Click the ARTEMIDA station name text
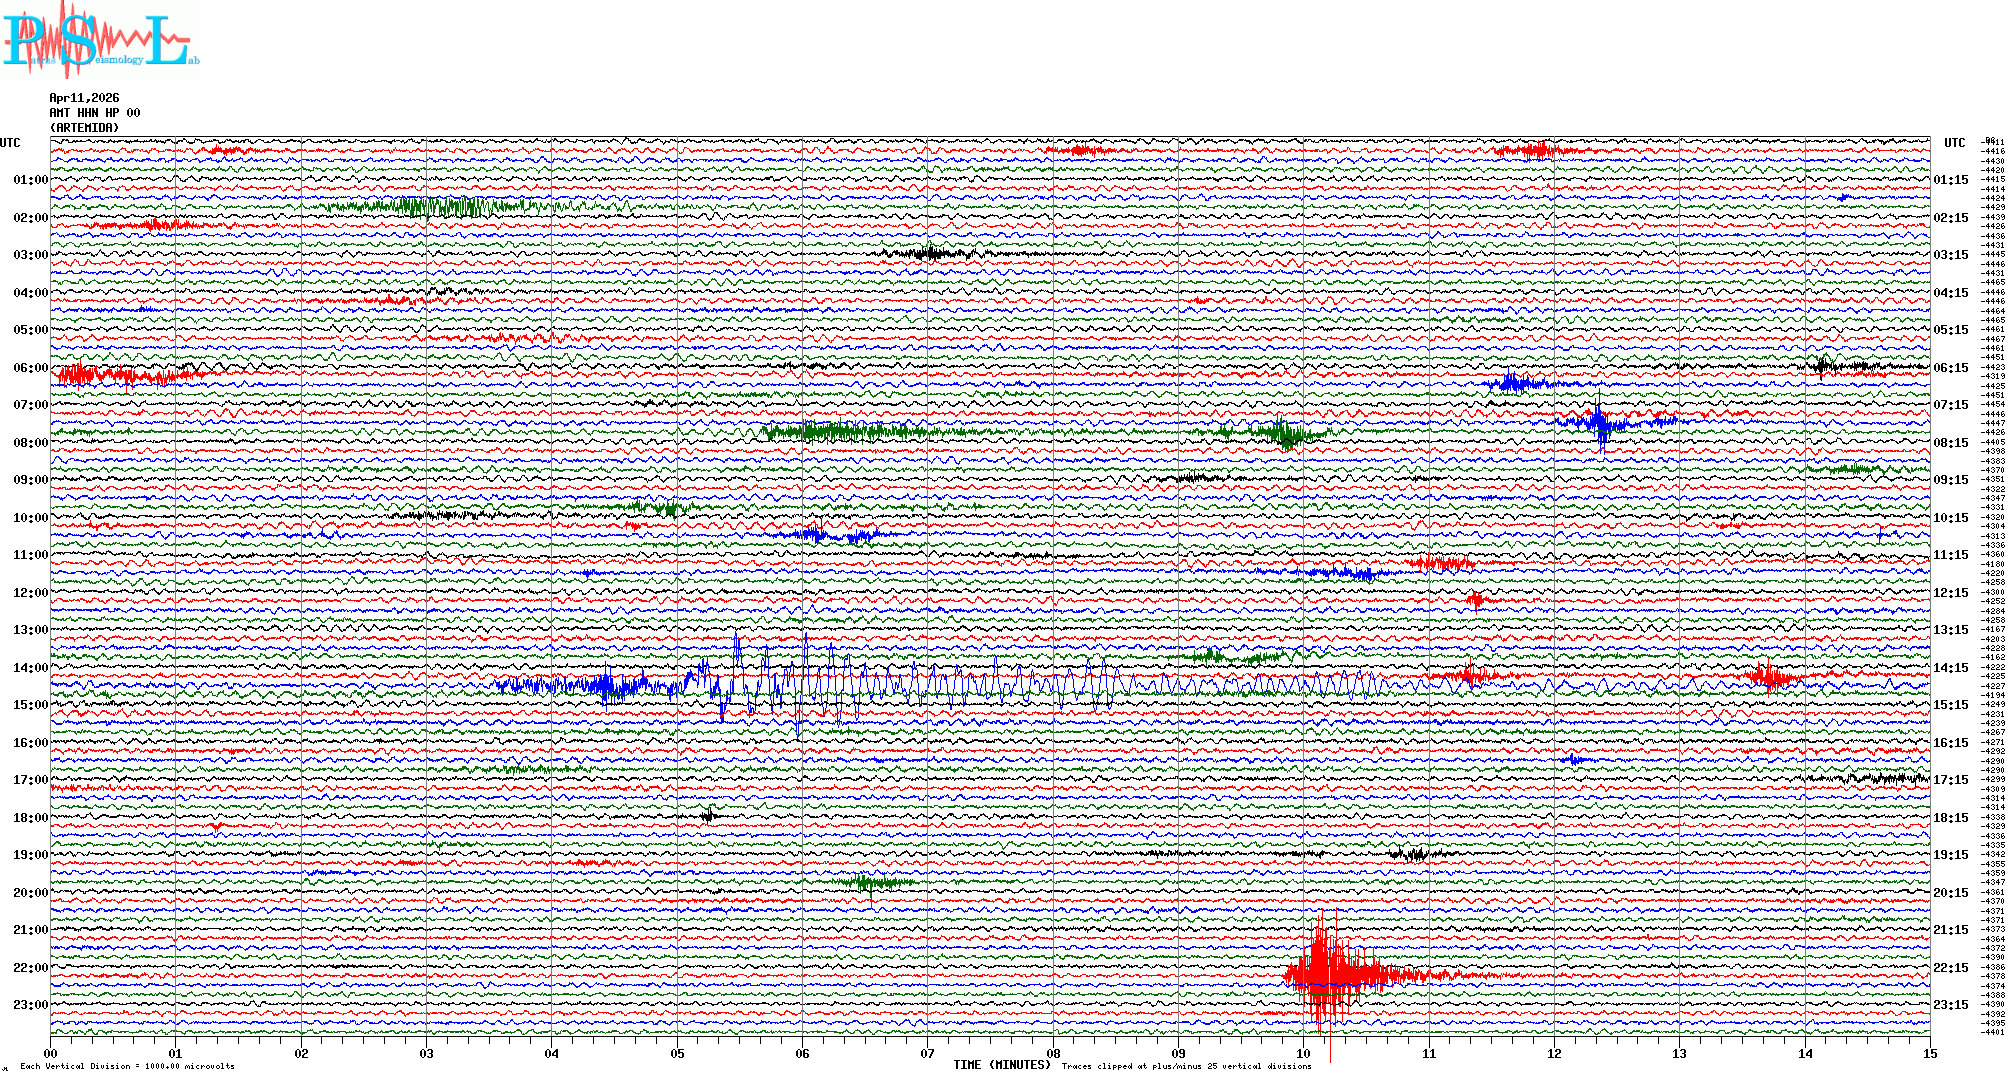 pos(84,128)
